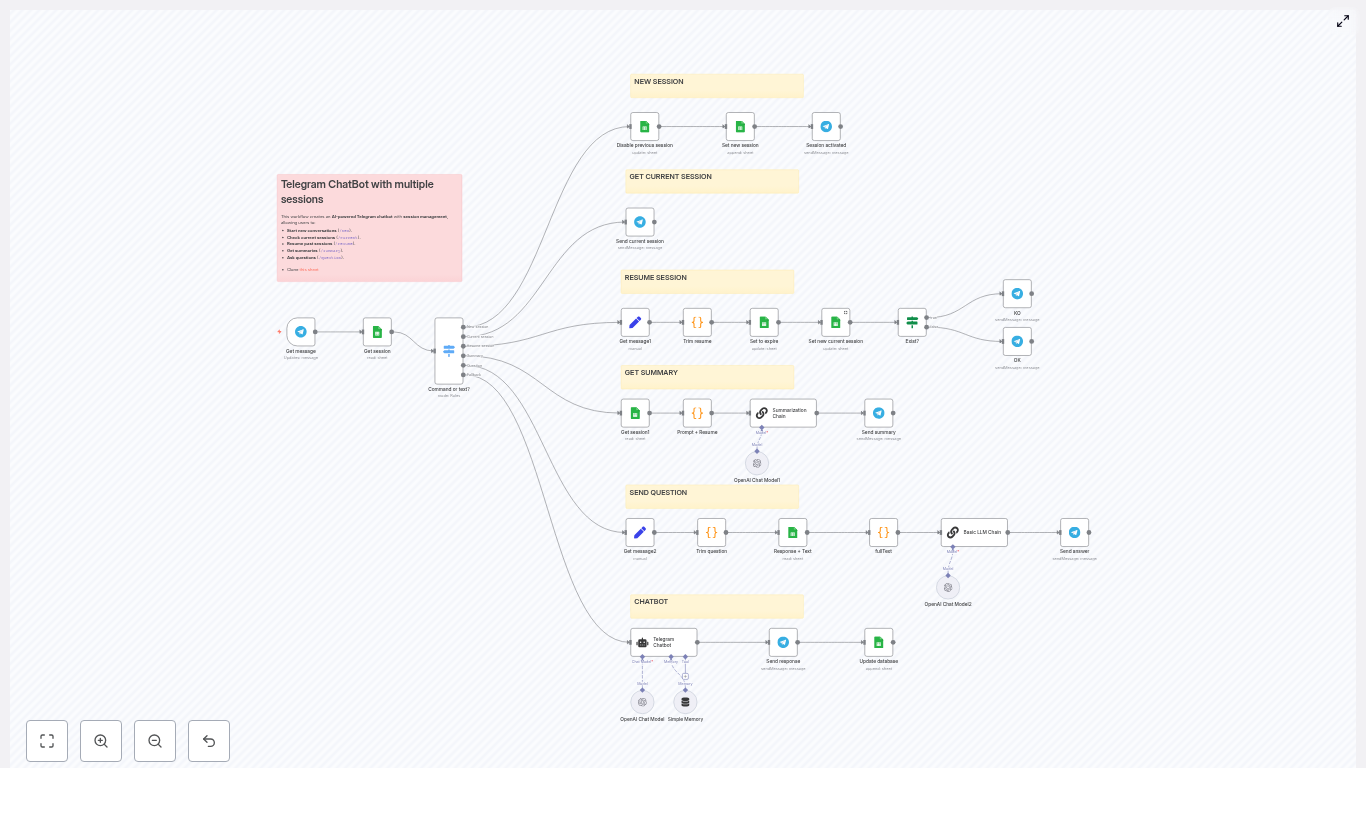Select the Get session Google Sheets node
Screen dimensions: 1366x814
(377, 332)
